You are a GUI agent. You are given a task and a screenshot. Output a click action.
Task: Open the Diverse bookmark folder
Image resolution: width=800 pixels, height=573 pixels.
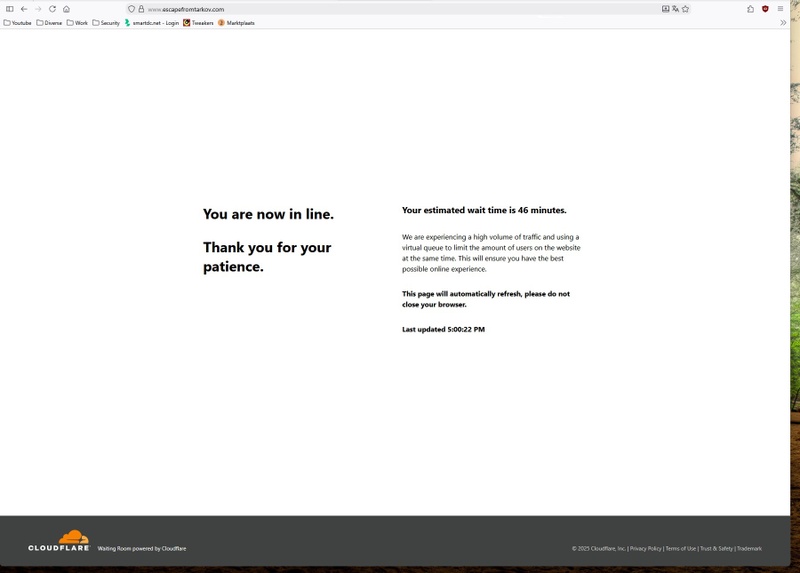tap(49, 23)
